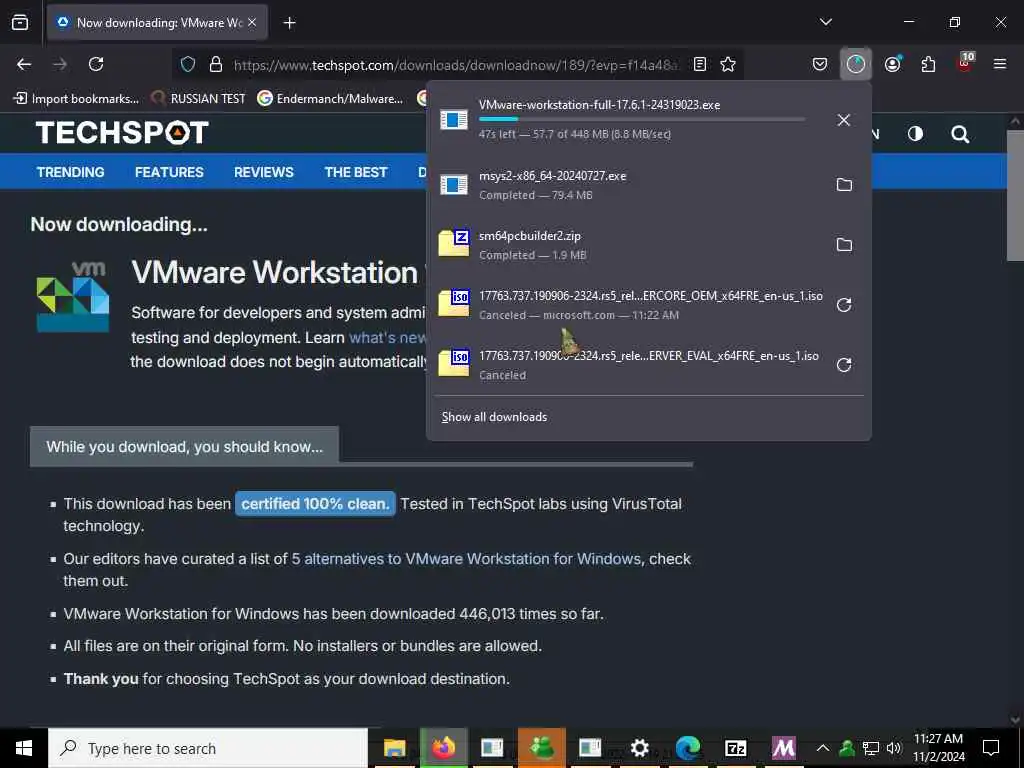This screenshot has height=768, width=1024.
Task: Open THE BEST menu
Action: [x=356, y=172]
